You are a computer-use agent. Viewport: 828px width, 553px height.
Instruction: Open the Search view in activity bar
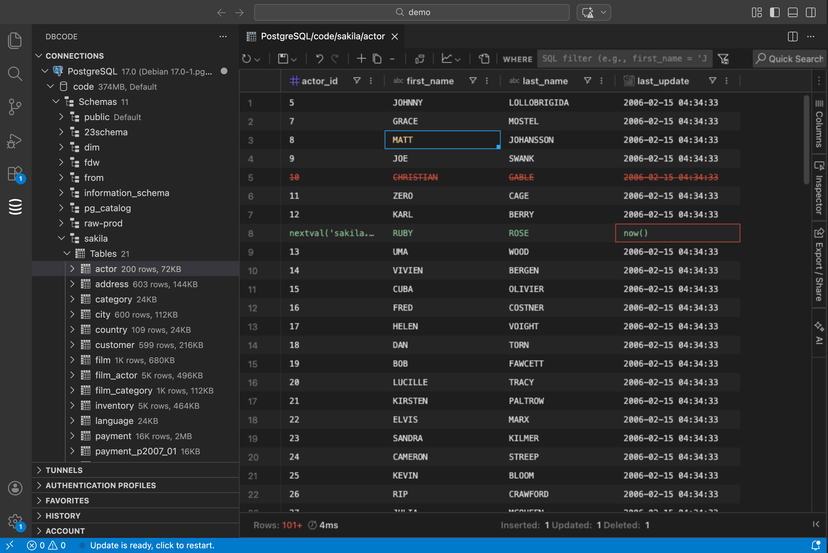[15, 73]
